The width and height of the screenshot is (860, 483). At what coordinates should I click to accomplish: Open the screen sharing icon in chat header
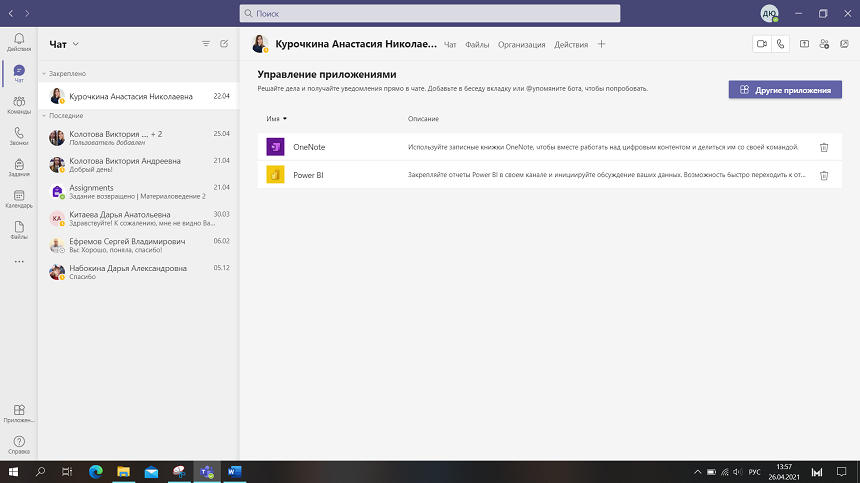point(804,44)
